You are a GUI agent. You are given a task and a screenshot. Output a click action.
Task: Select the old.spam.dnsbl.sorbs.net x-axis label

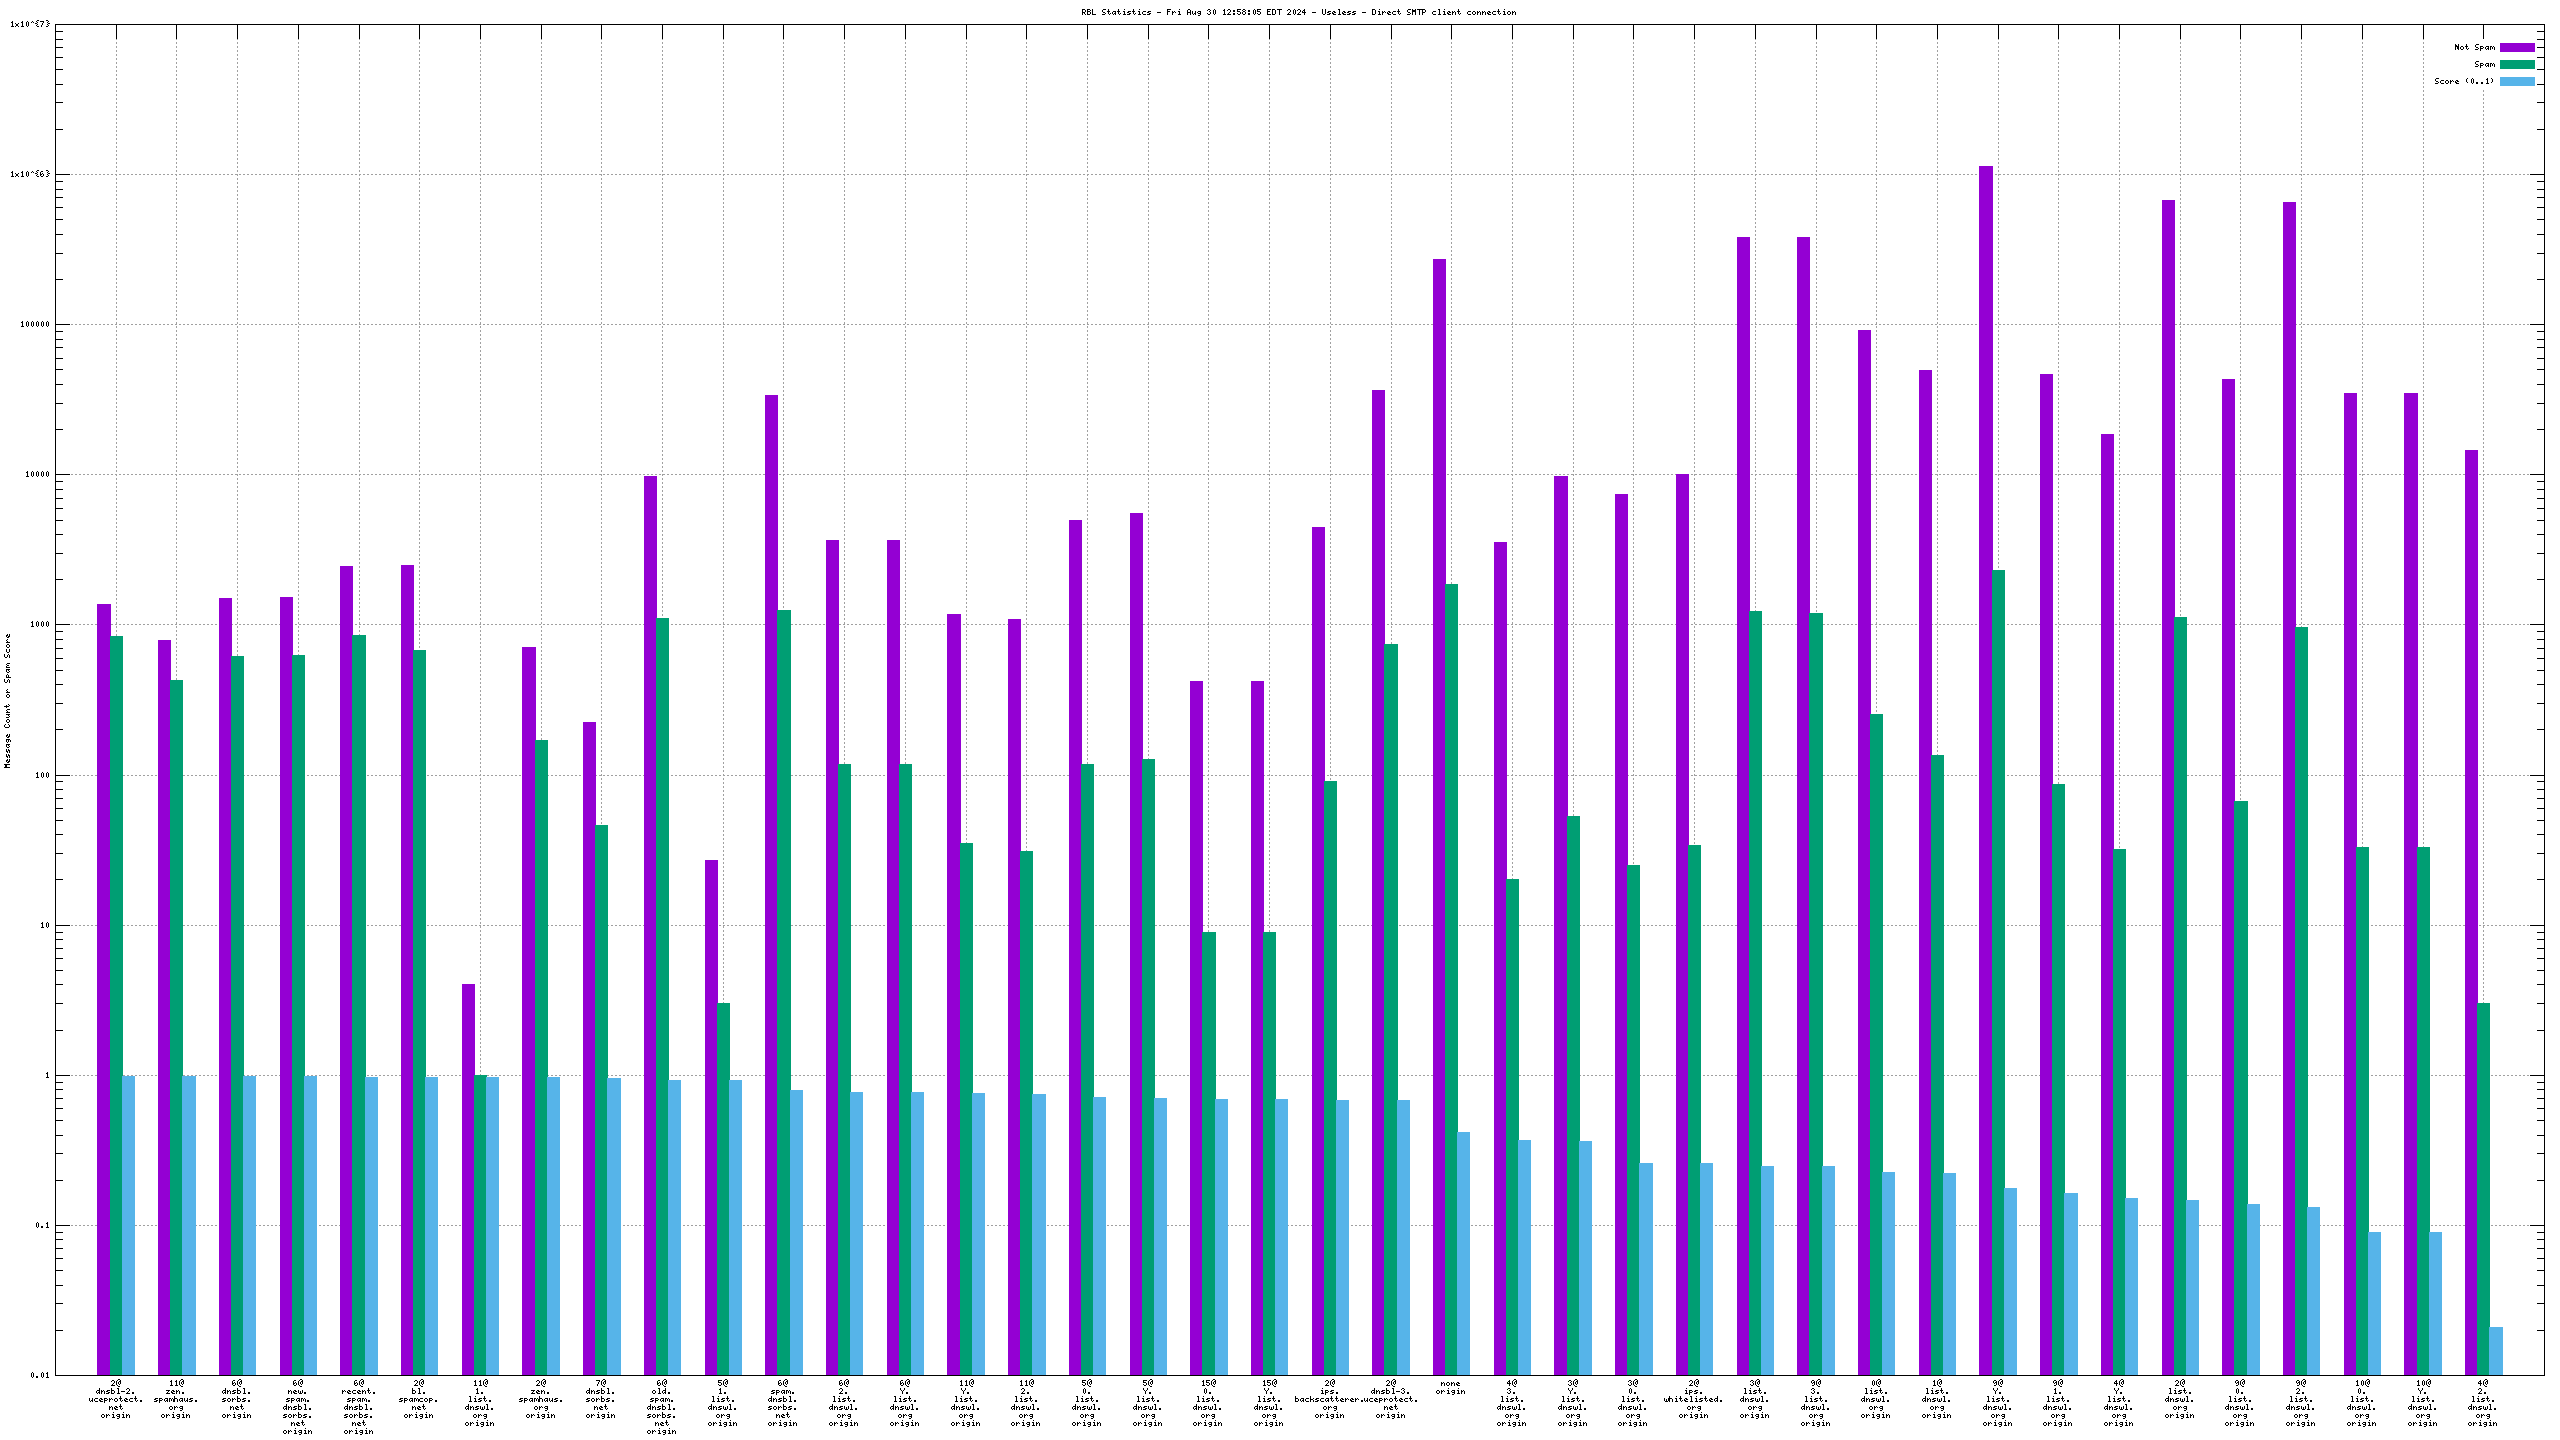coord(661,1406)
